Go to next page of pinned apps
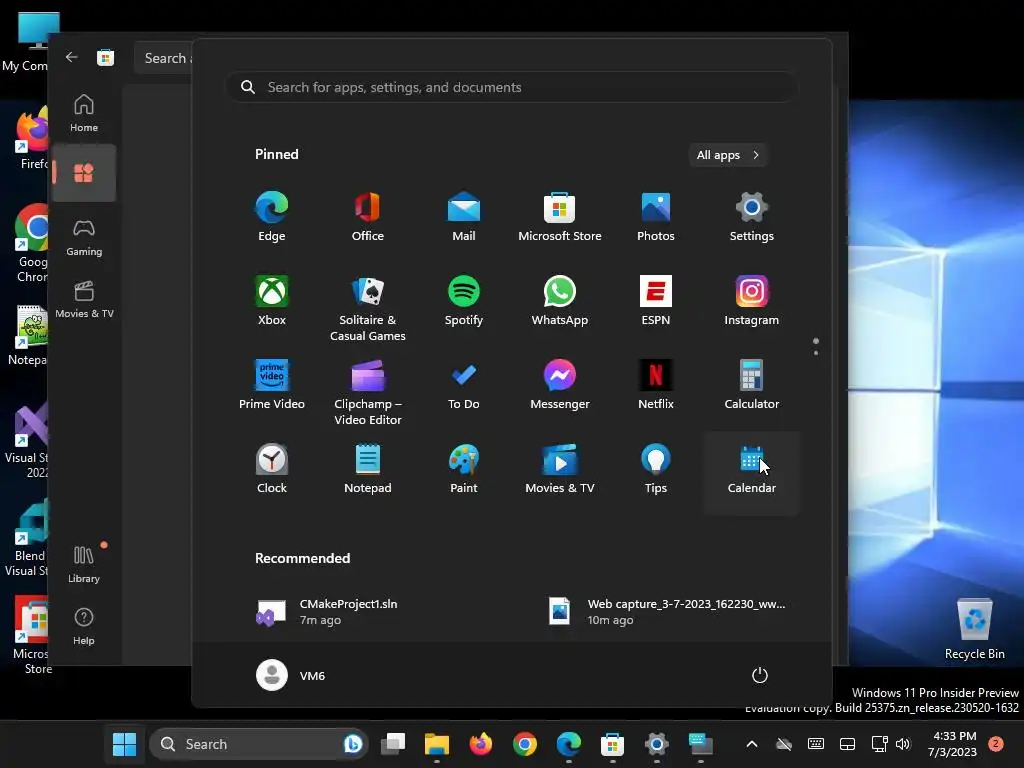 click(x=816, y=353)
